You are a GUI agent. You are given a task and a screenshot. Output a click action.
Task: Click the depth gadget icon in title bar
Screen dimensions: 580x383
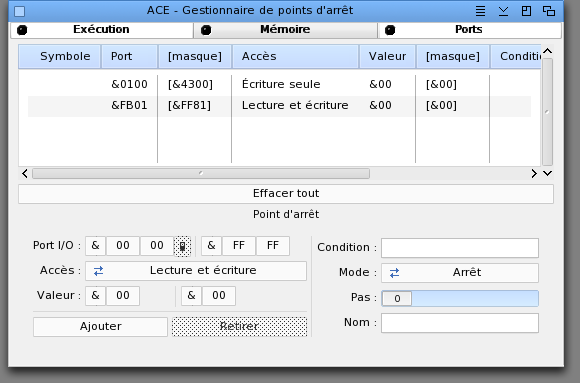tap(549, 11)
